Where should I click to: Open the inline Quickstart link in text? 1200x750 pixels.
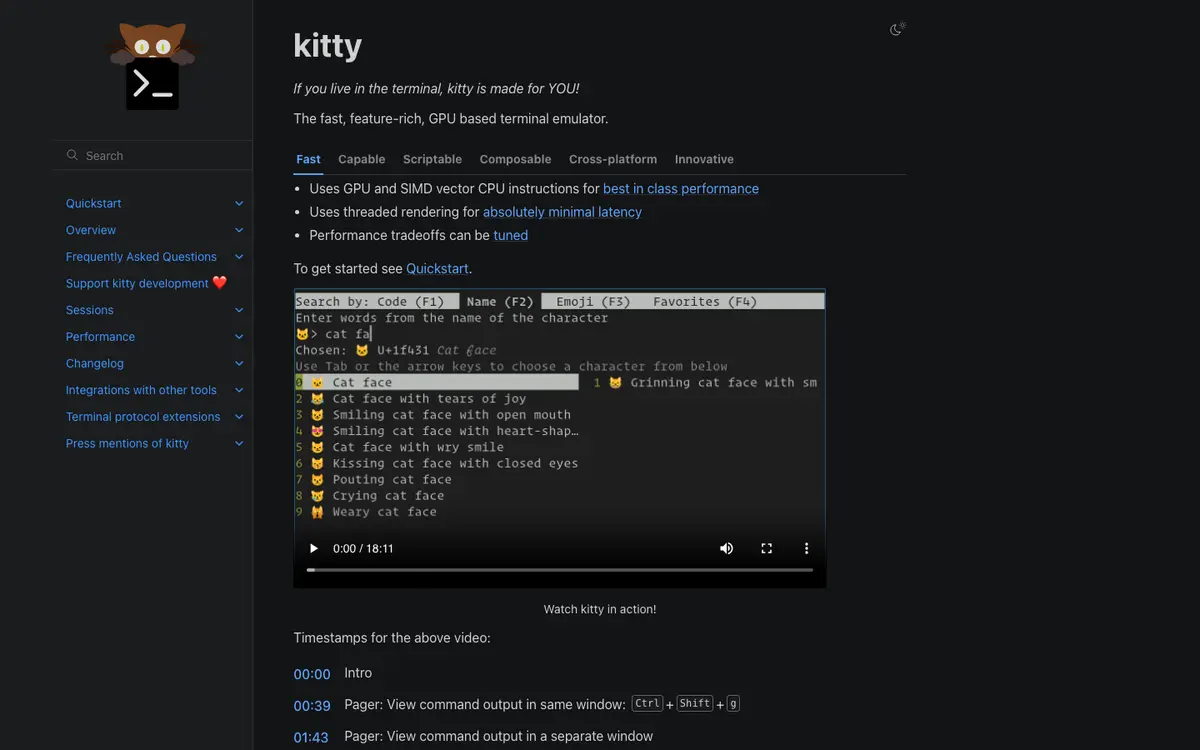[x=437, y=269]
